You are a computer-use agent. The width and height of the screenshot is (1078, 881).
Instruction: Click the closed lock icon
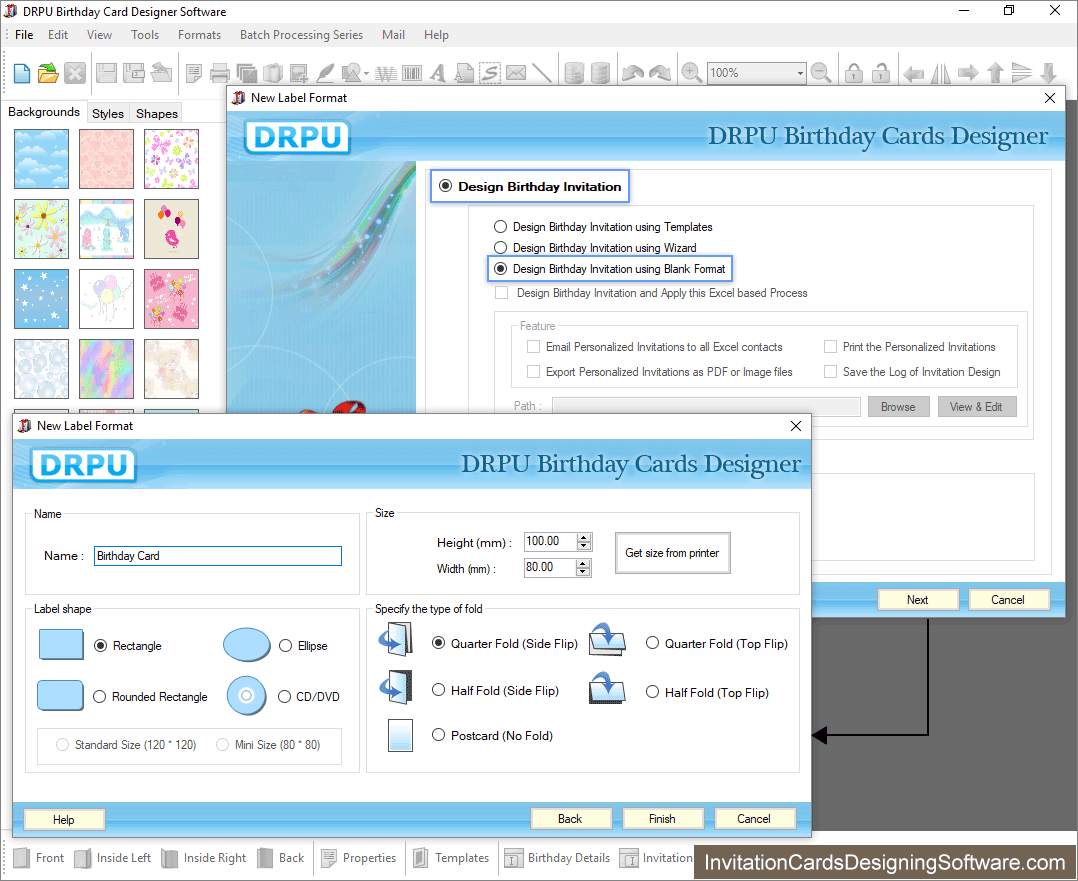(x=854, y=72)
